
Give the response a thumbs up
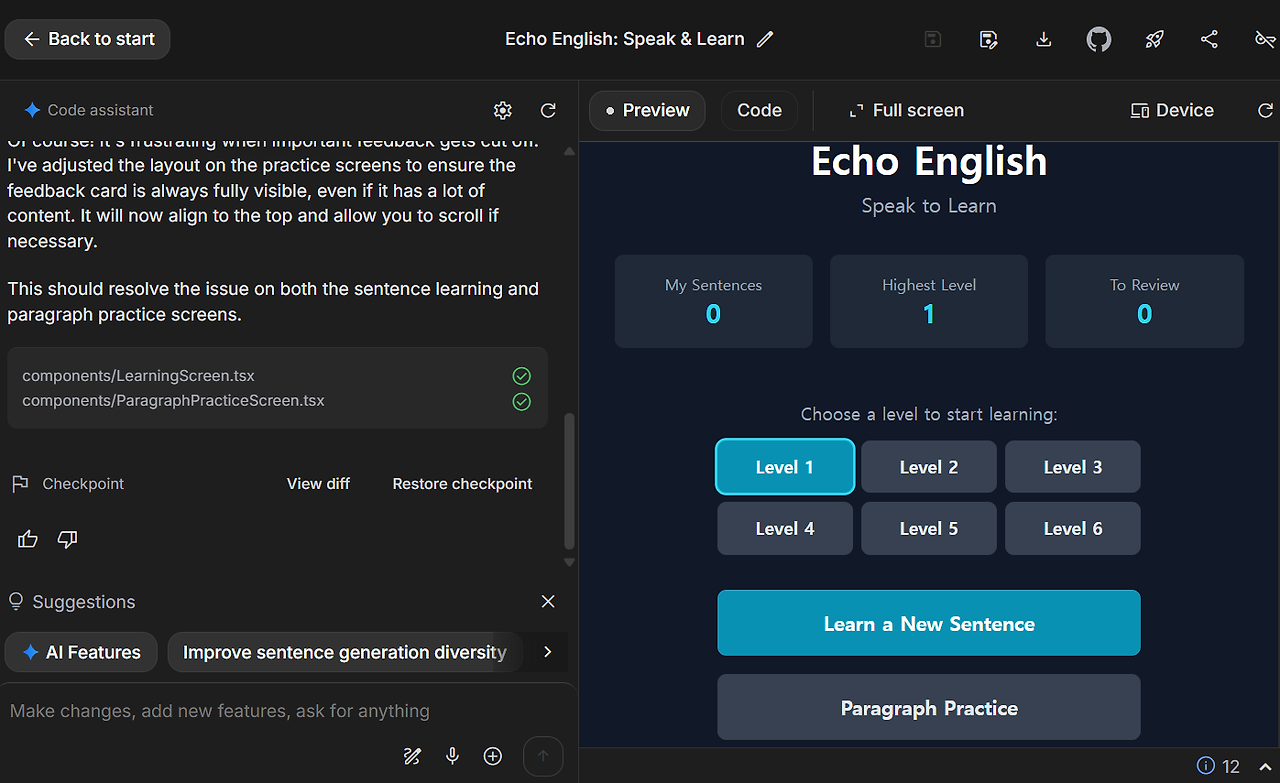pos(28,540)
